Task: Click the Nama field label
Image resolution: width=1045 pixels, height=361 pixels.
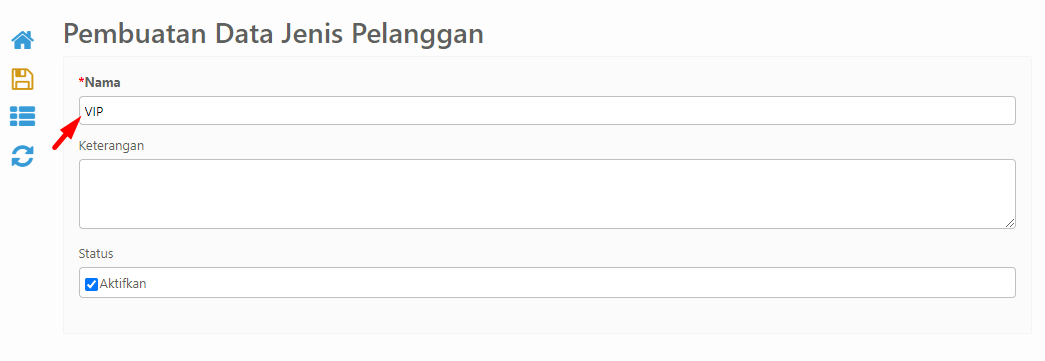Action: [x=102, y=82]
